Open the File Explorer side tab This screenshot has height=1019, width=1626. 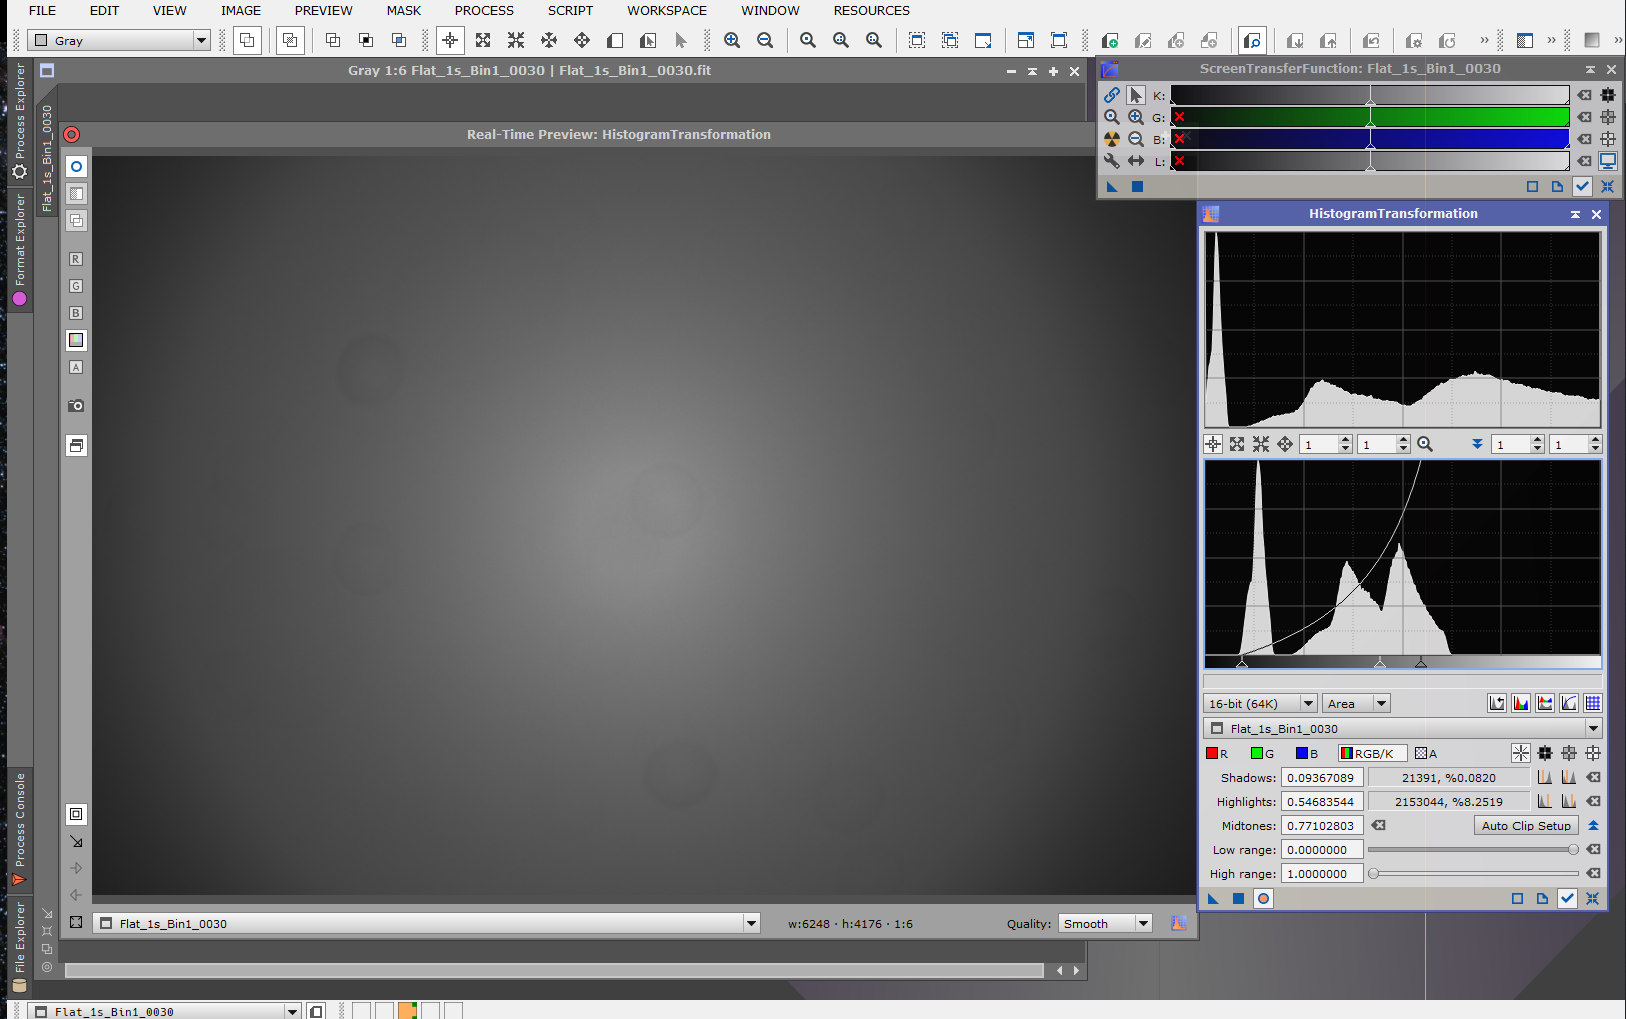click(x=20, y=946)
